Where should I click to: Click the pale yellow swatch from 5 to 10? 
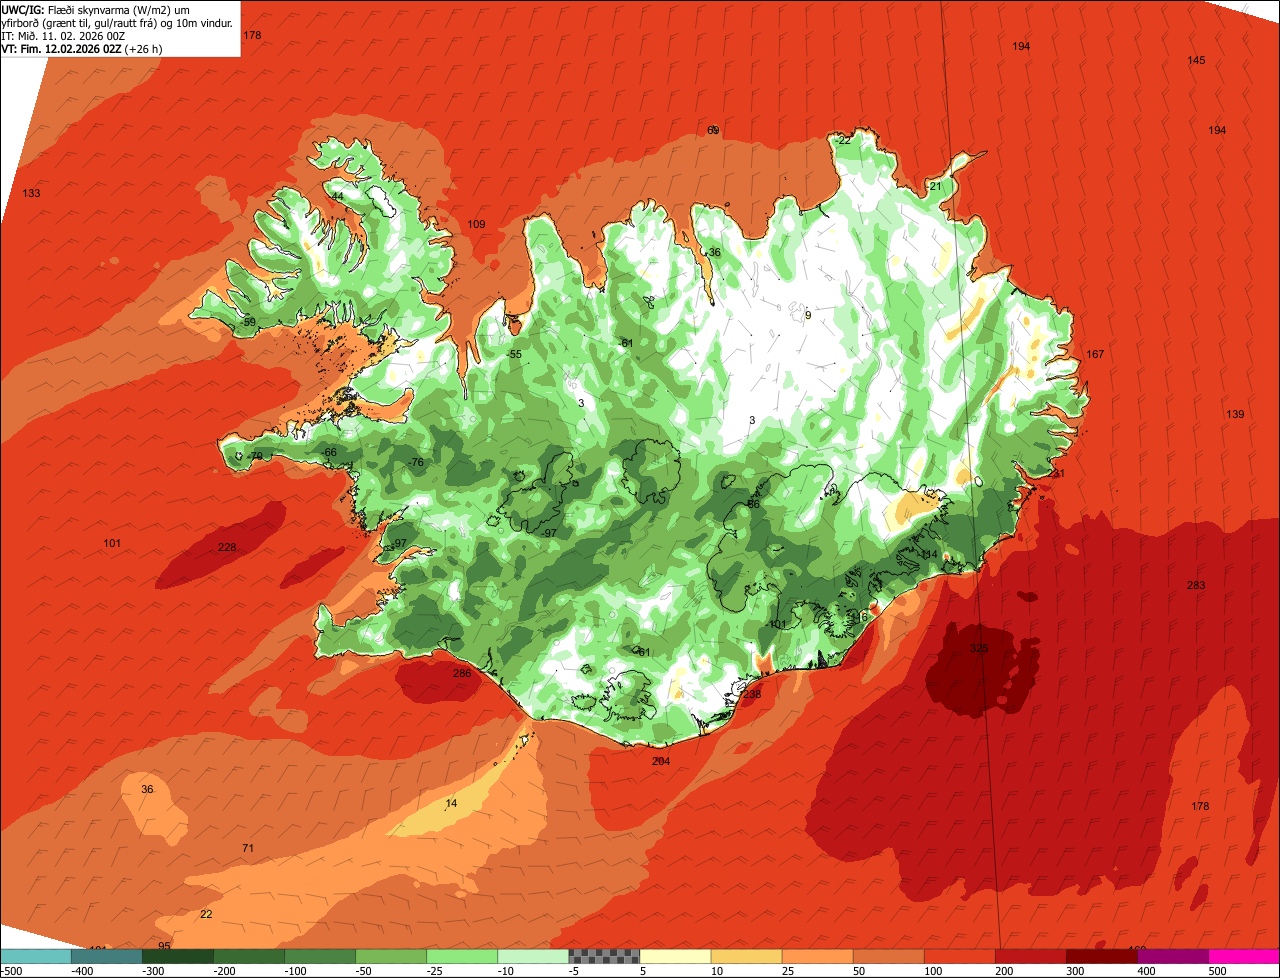pyautogui.click(x=675, y=956)
